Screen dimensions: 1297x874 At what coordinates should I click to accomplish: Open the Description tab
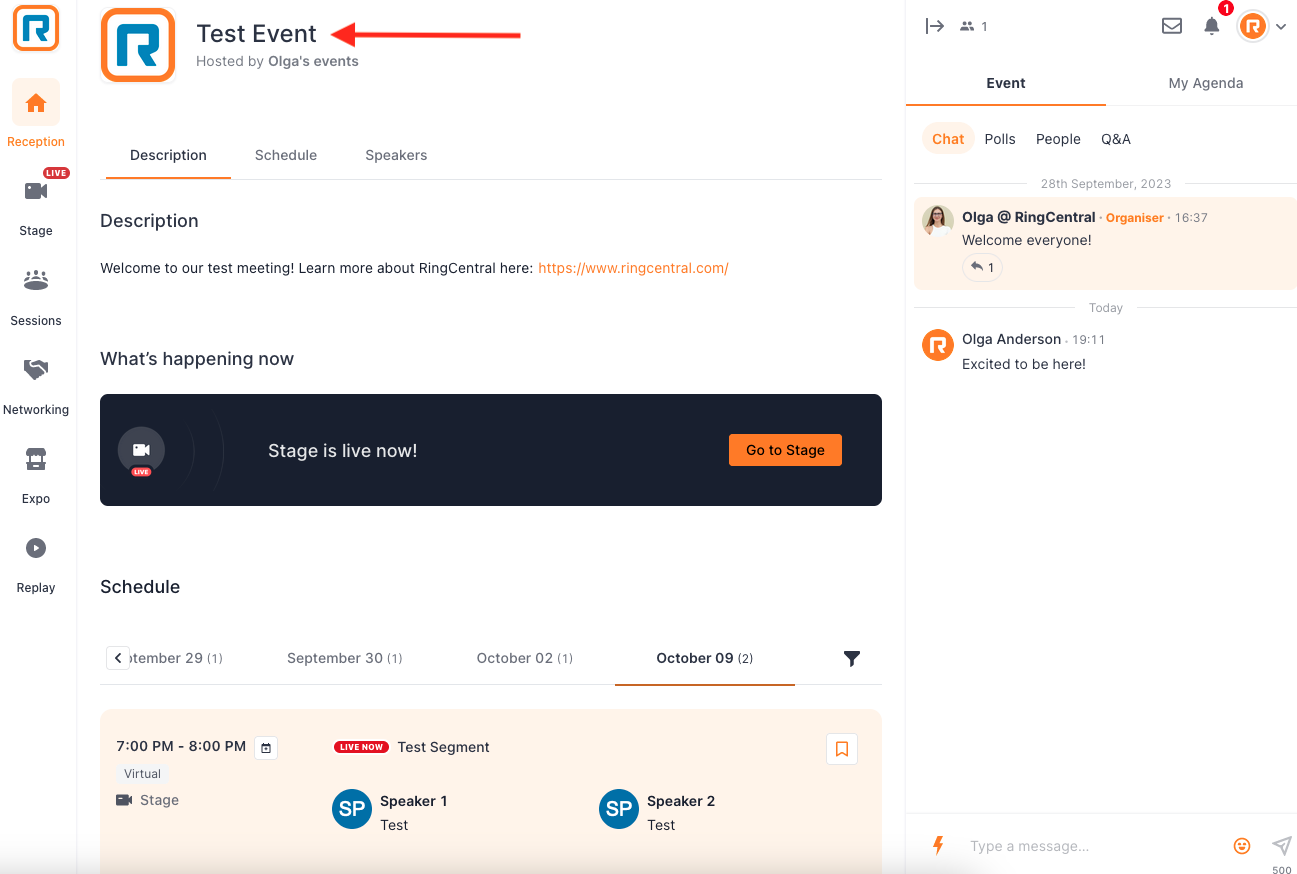168,155
